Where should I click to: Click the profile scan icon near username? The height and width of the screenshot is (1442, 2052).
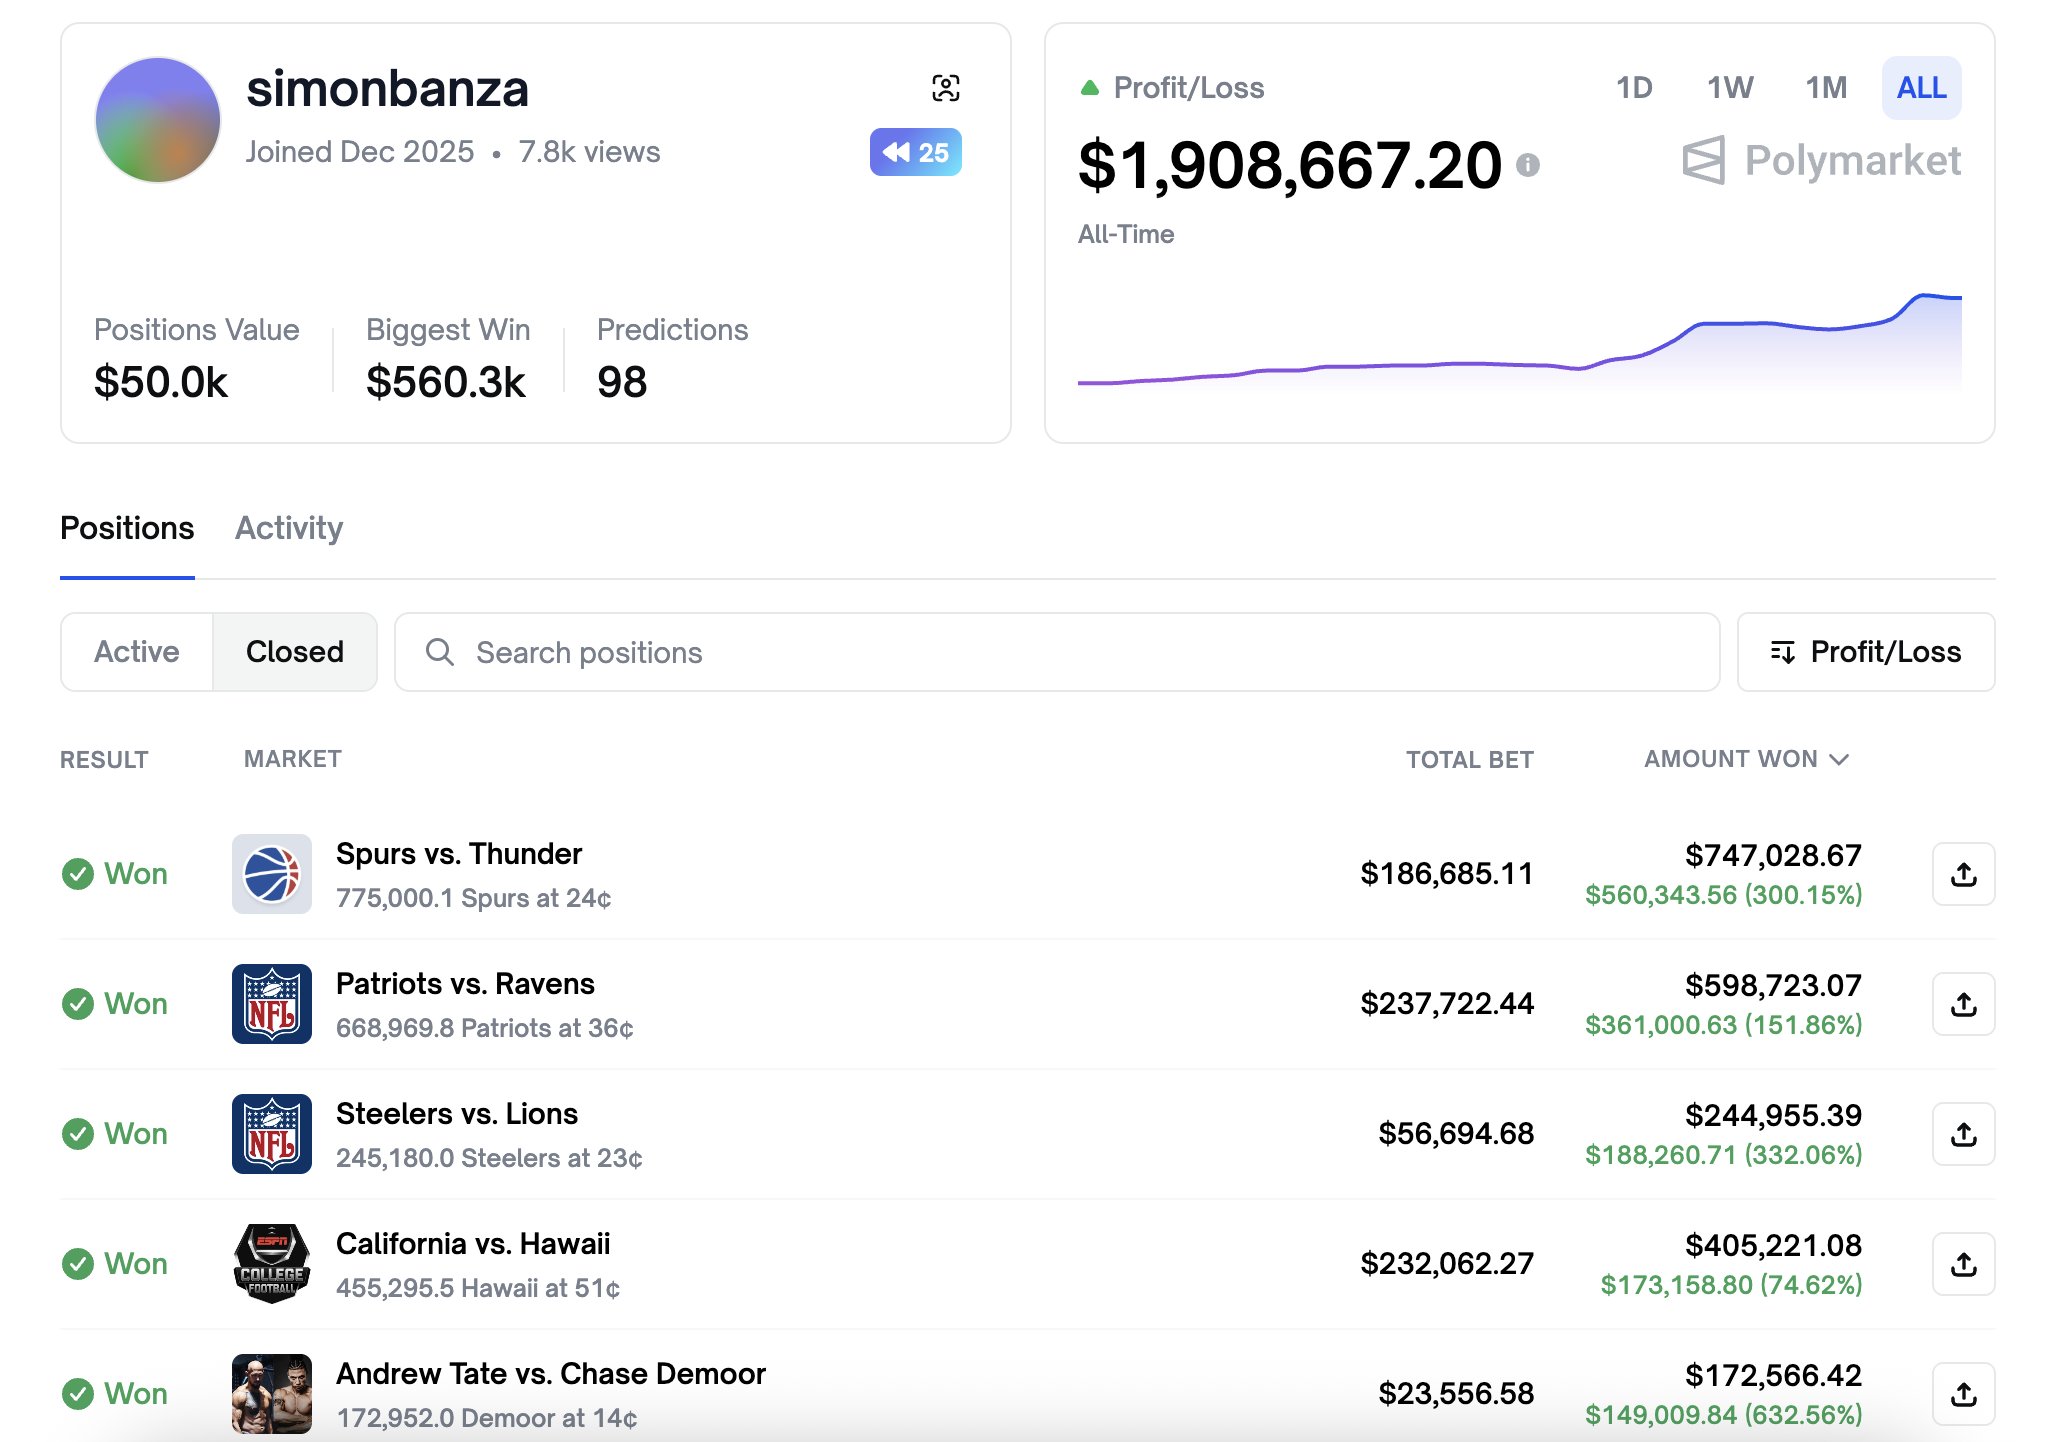(945, 88)
